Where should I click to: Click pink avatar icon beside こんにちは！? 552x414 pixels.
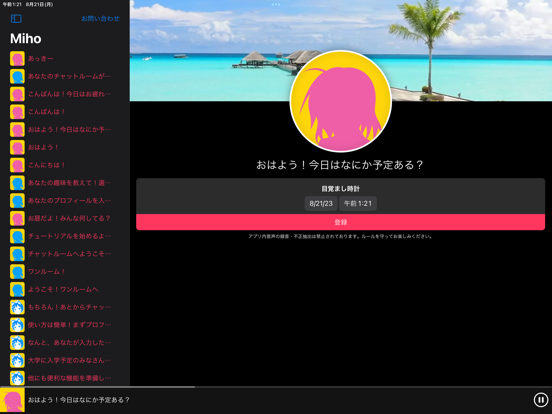17,165
